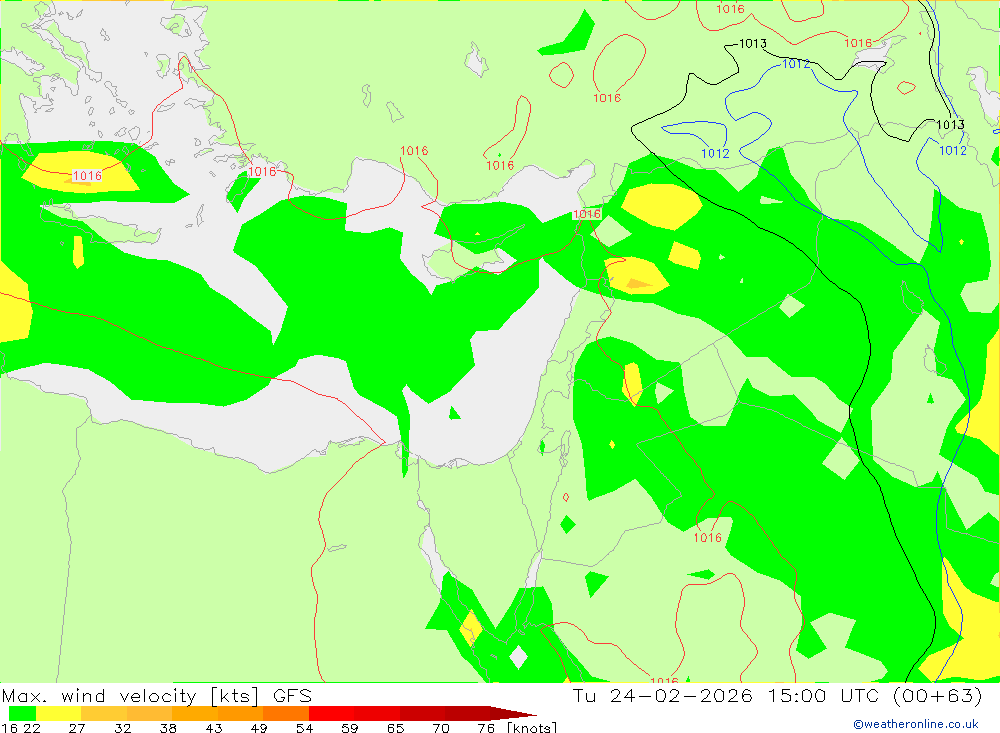Select the red swatch between 59 and 65

click(x=377, y=713)
